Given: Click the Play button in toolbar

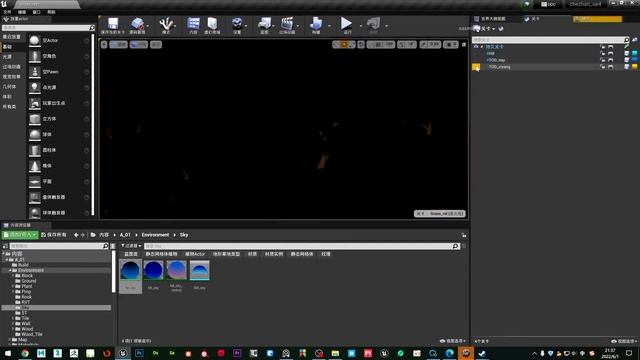Looking at the screenshot, I should pos(347,25).
